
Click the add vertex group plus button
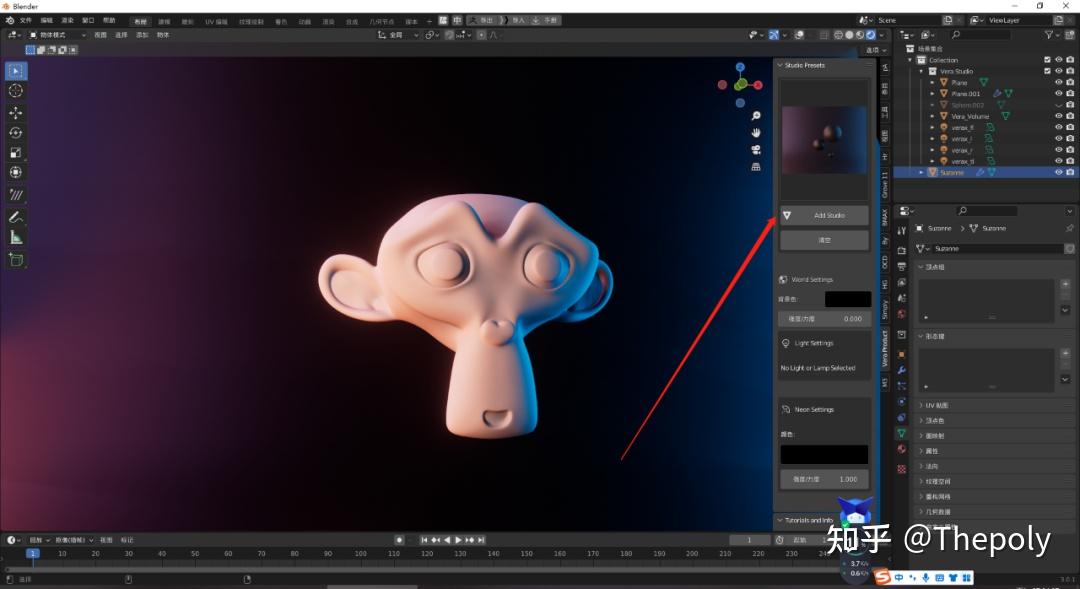1065,284
